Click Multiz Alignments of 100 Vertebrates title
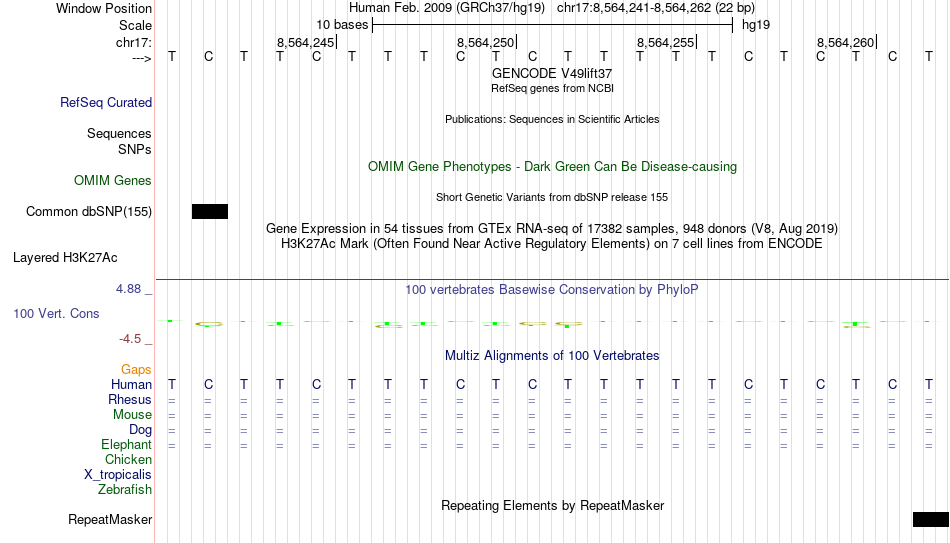This screenshot has width=950, height=543. tap(552, 356)
